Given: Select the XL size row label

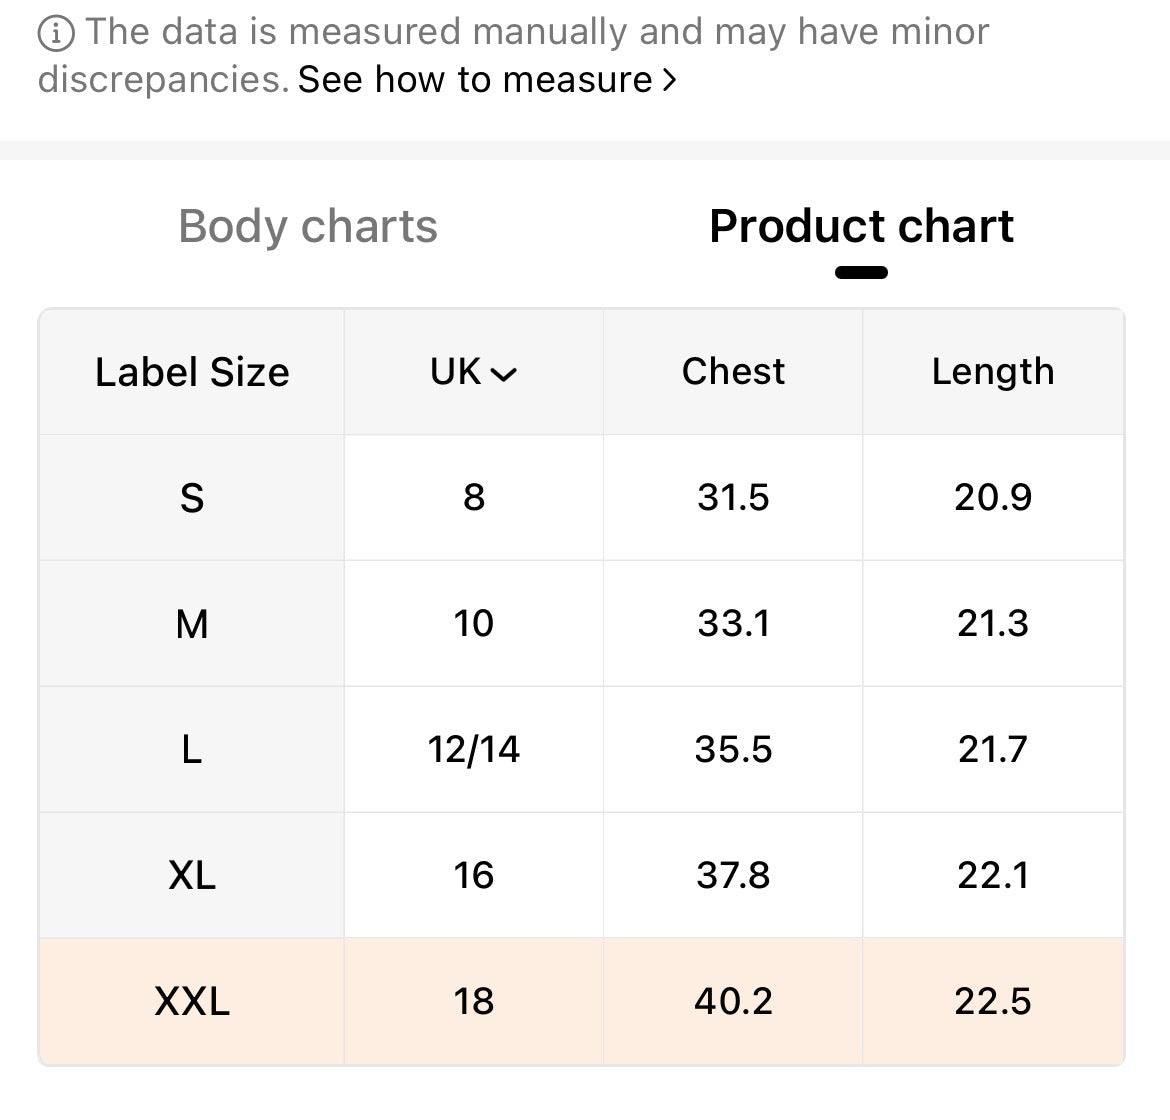Looking at the screenshot, I should tap(192, 876).
